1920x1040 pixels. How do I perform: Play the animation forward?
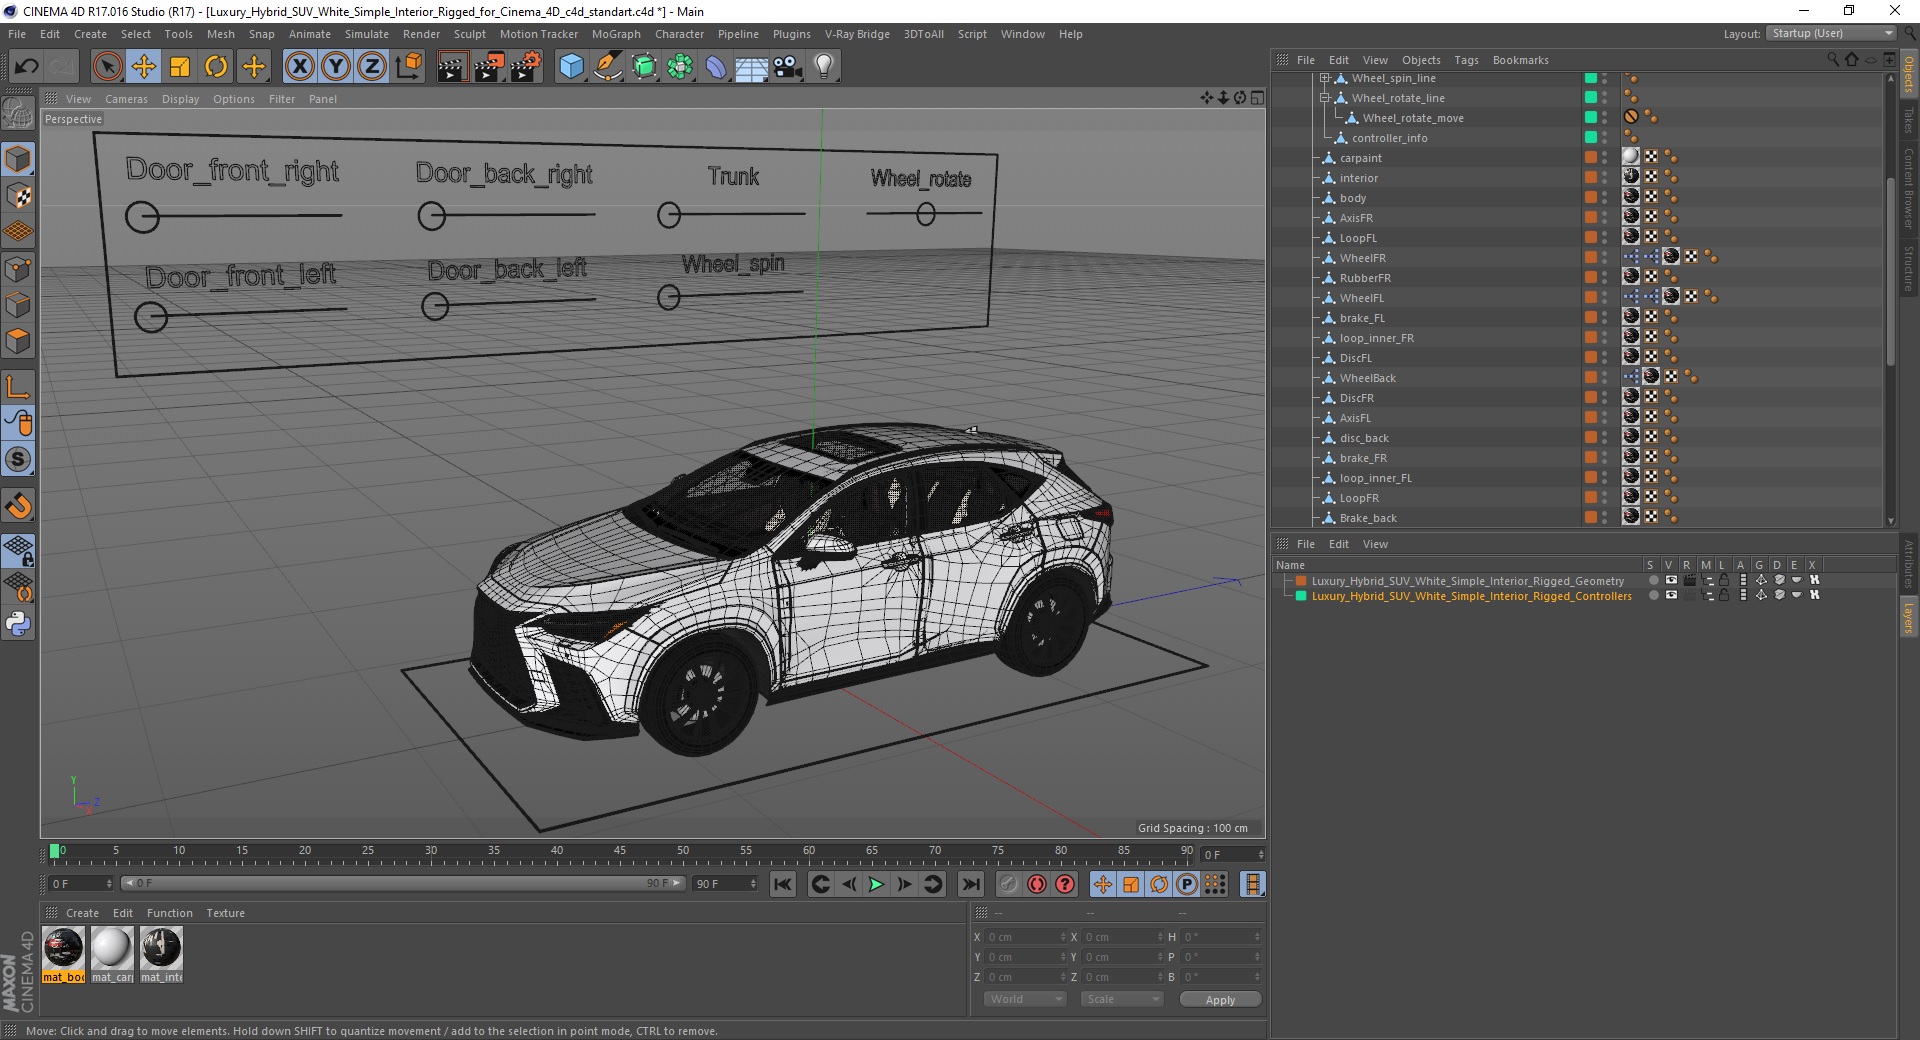tap(876, 884)
